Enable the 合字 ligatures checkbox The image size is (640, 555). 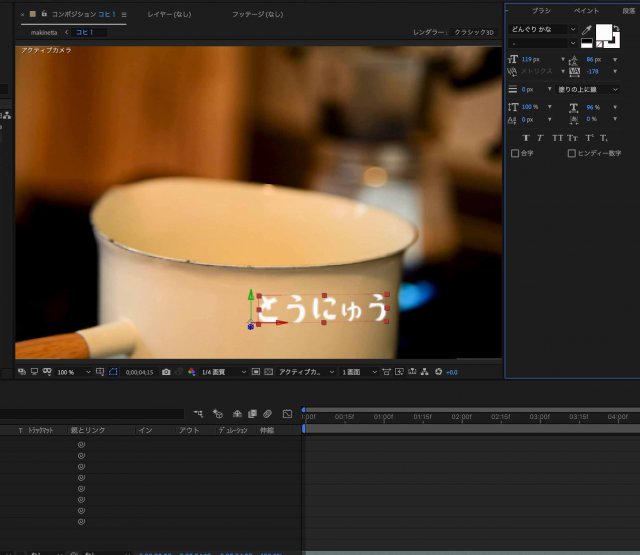515,153
